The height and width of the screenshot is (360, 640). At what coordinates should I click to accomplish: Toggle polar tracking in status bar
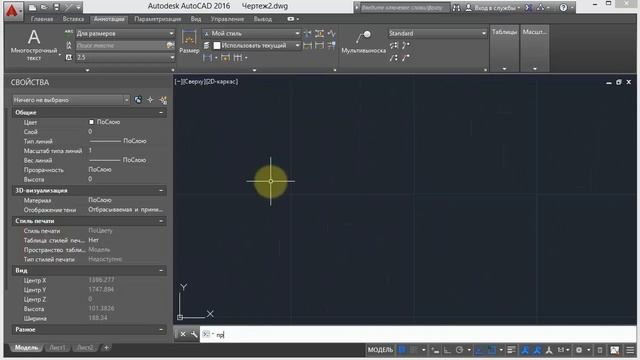pos(460,350)
